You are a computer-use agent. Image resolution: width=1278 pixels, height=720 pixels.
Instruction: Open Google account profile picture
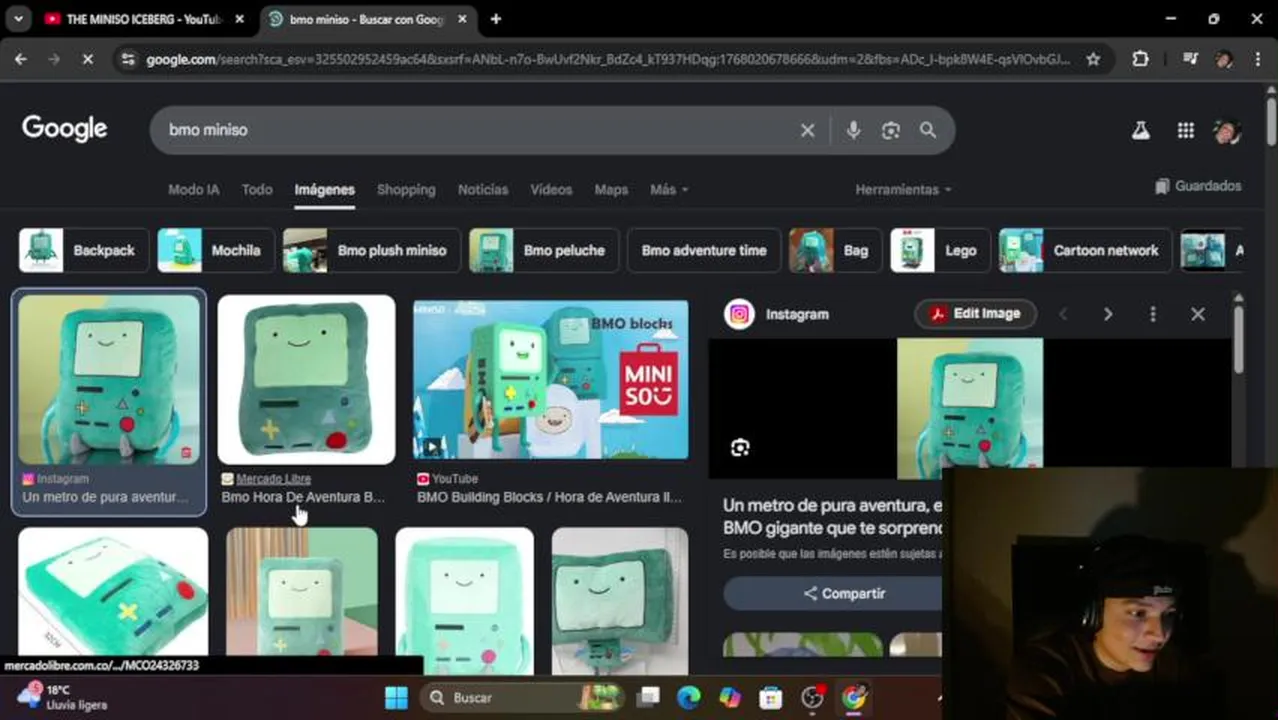click(1227, 130)
